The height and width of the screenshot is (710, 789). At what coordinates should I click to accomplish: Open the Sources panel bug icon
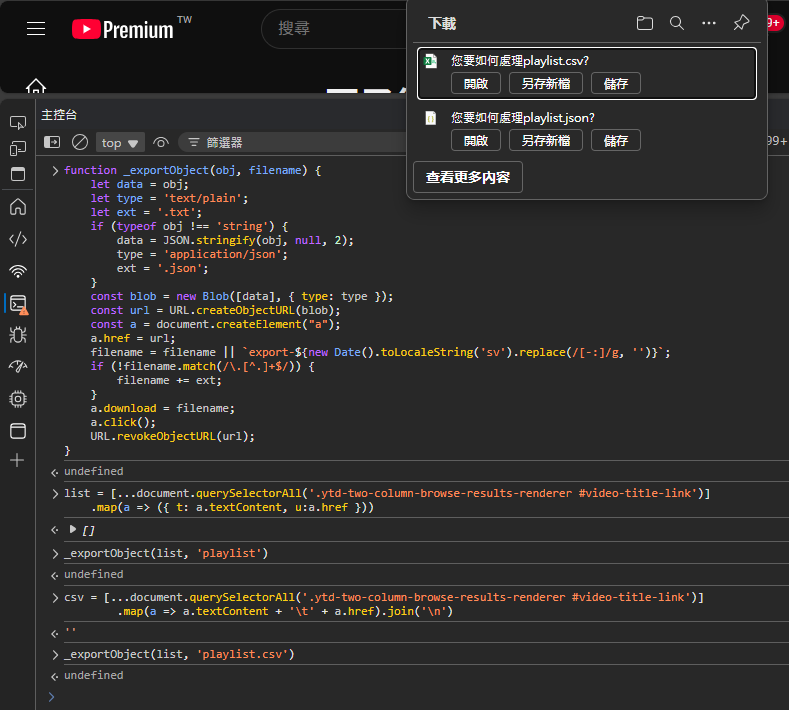click(x=17, y=335)
